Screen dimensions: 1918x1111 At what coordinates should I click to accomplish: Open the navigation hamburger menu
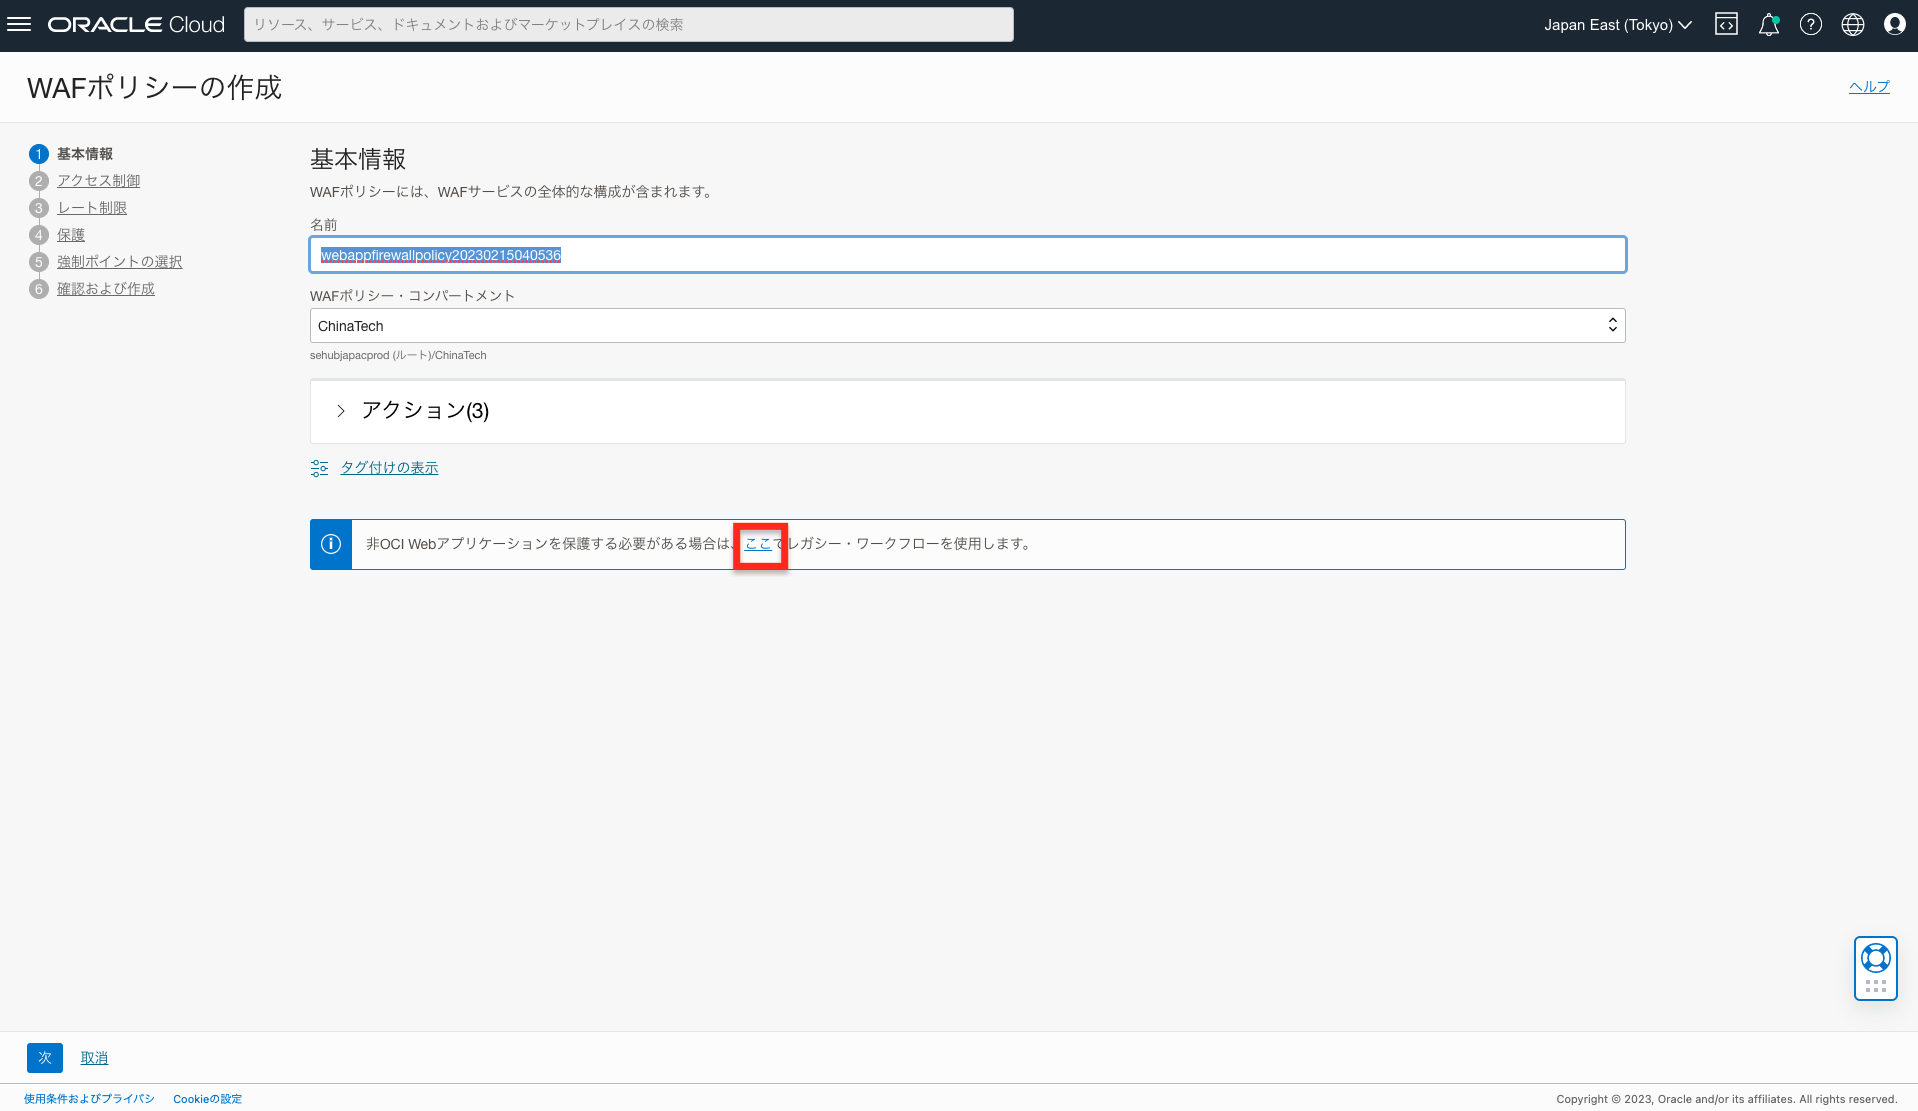19,24
